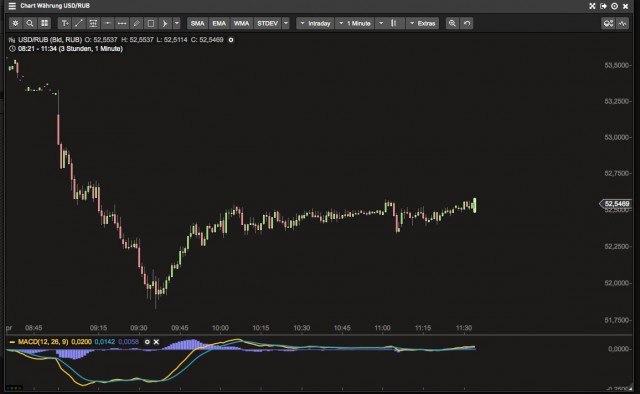Click the yellow MACD value 0,0200
The width and height of the screenshot is (640, 394).
[x=81, y=342]
